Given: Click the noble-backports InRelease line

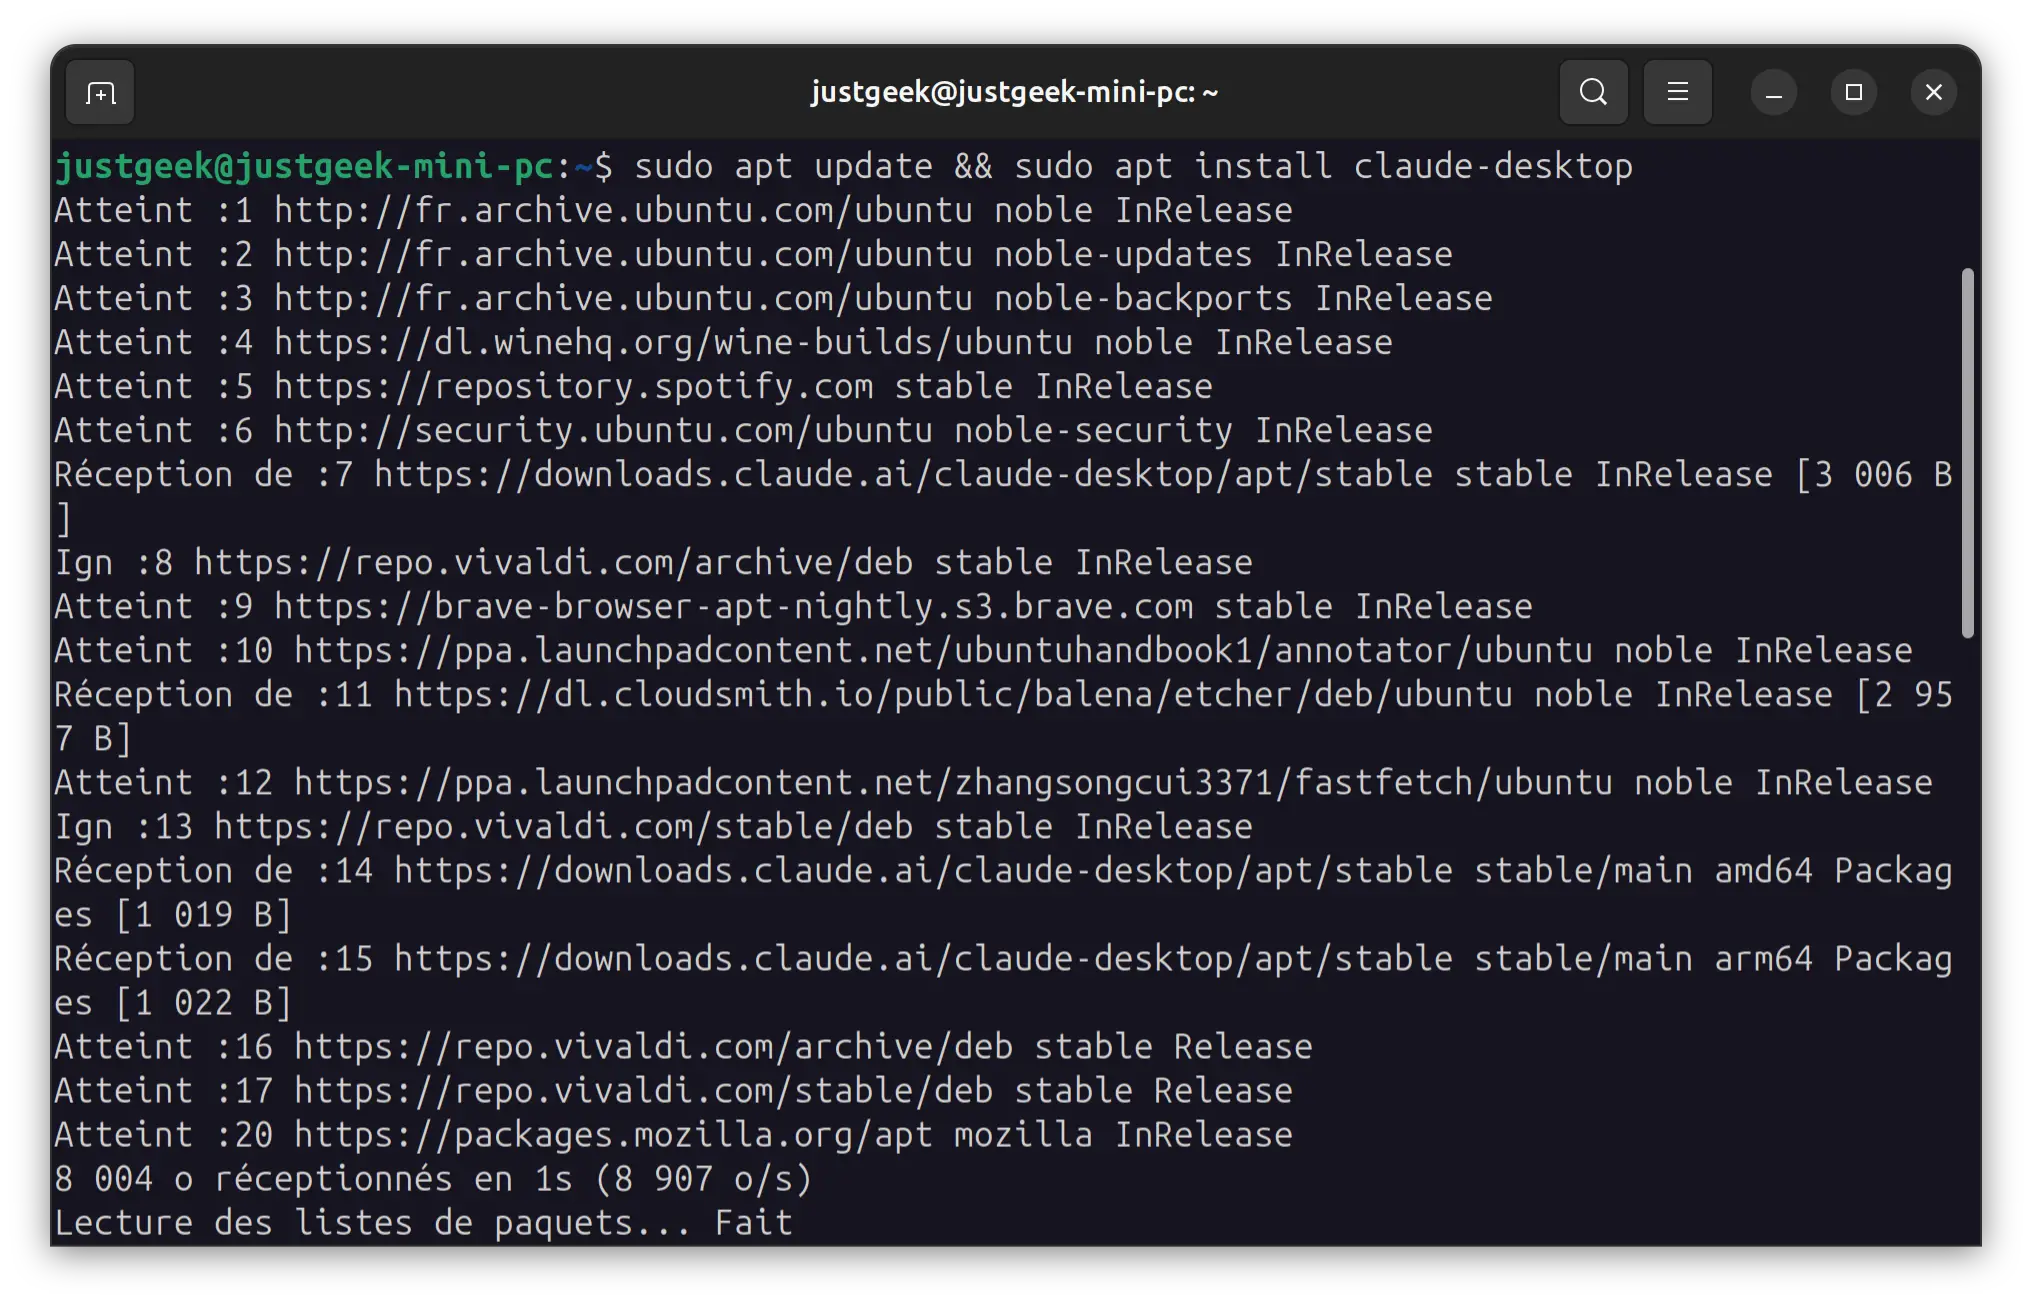Looking at the screenshot, I should [773, 298].
